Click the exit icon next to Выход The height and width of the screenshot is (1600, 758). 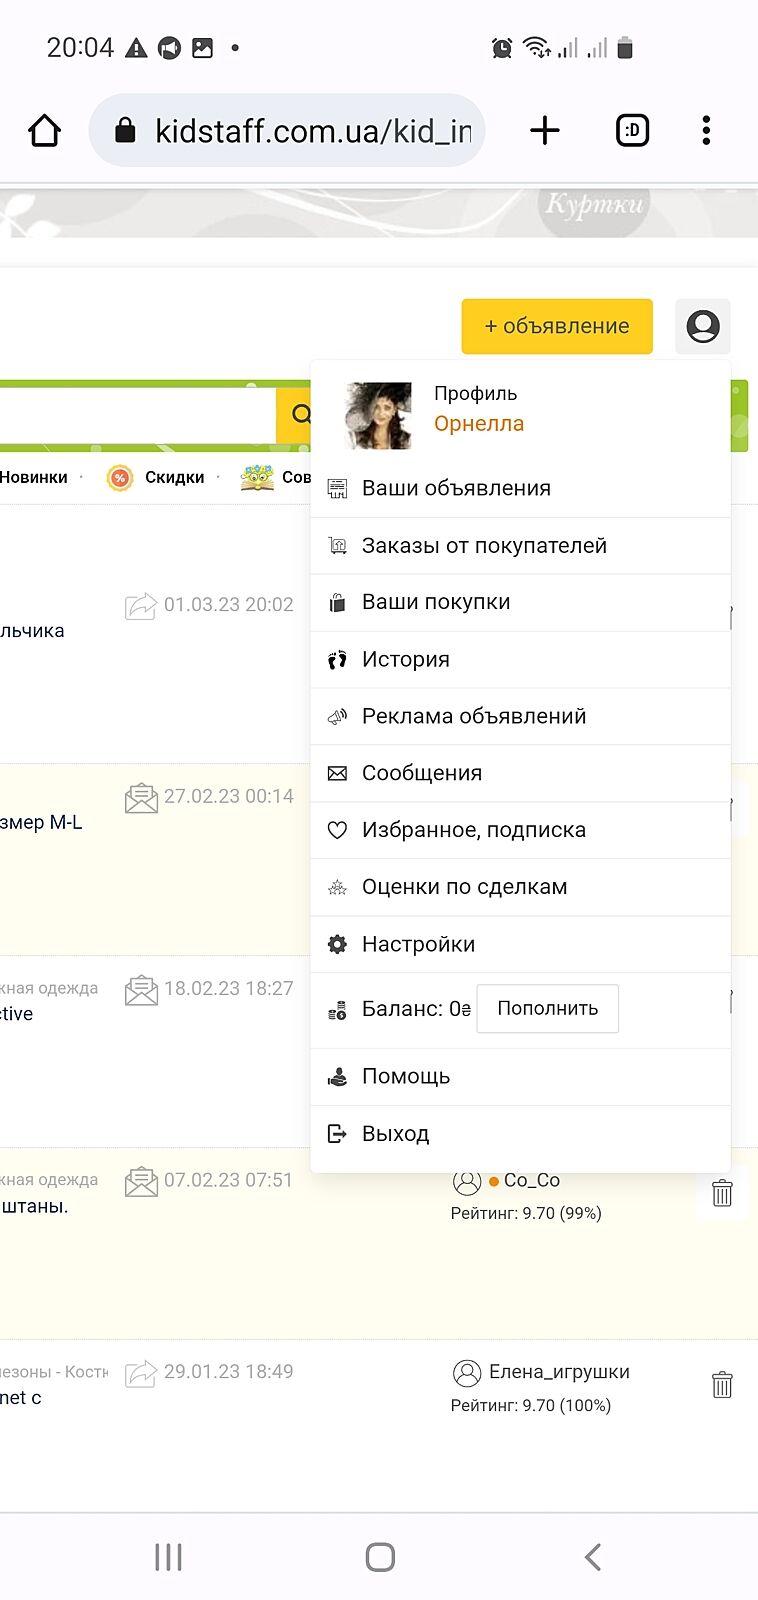coord(338,1134)
